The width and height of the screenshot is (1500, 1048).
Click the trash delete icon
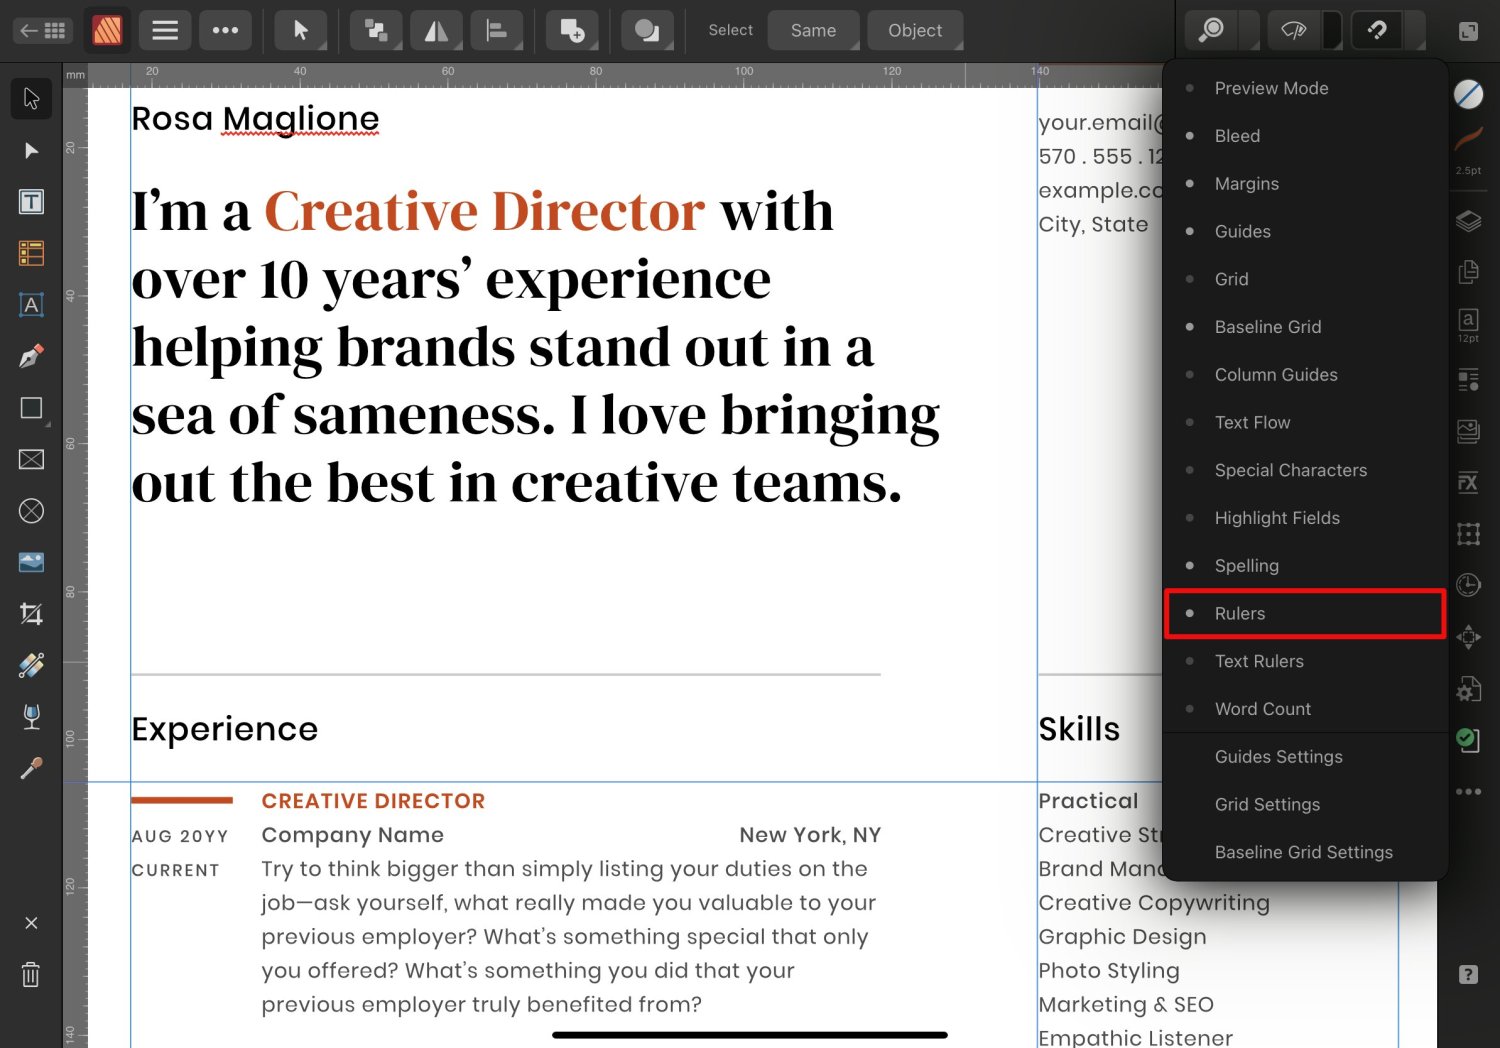(31, 974)
